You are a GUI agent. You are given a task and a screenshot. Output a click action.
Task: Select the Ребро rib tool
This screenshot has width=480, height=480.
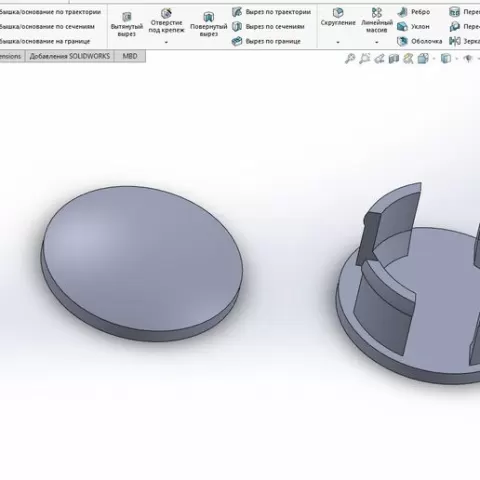[414, 12]
